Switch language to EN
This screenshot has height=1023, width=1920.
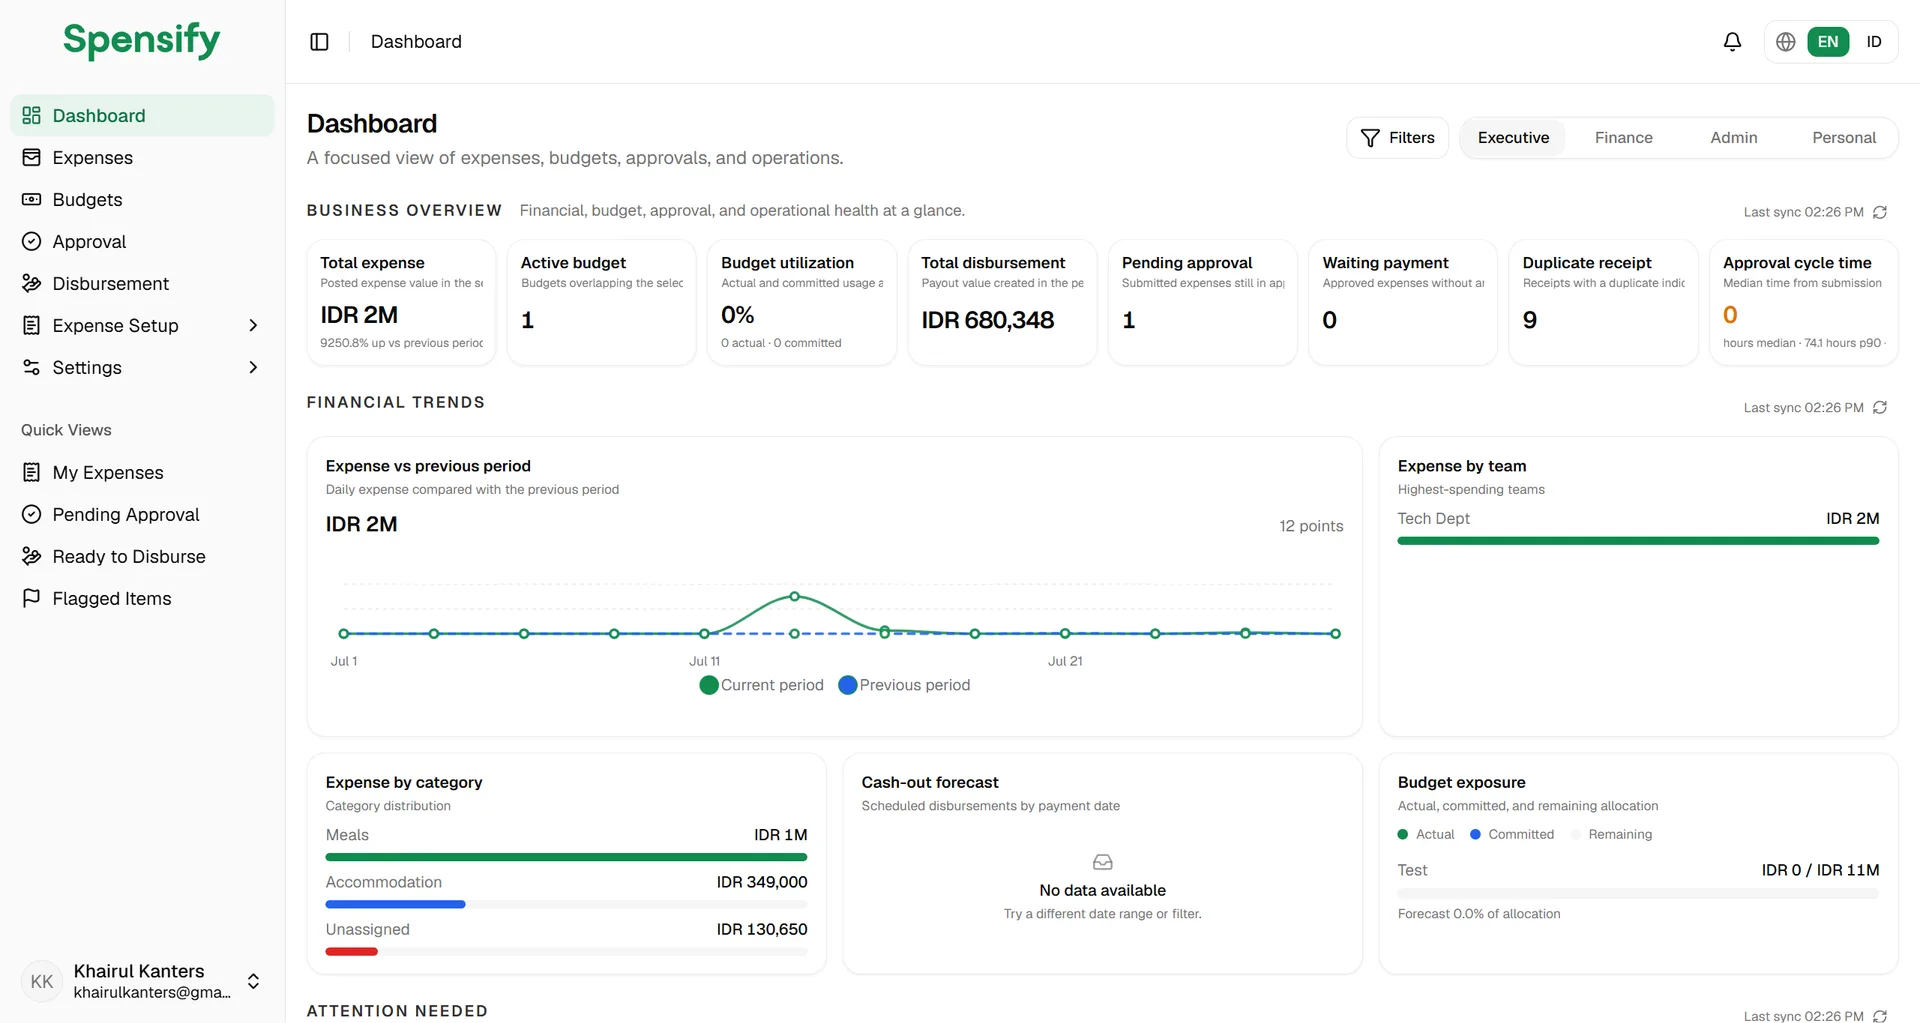(x=1828, y=42)
